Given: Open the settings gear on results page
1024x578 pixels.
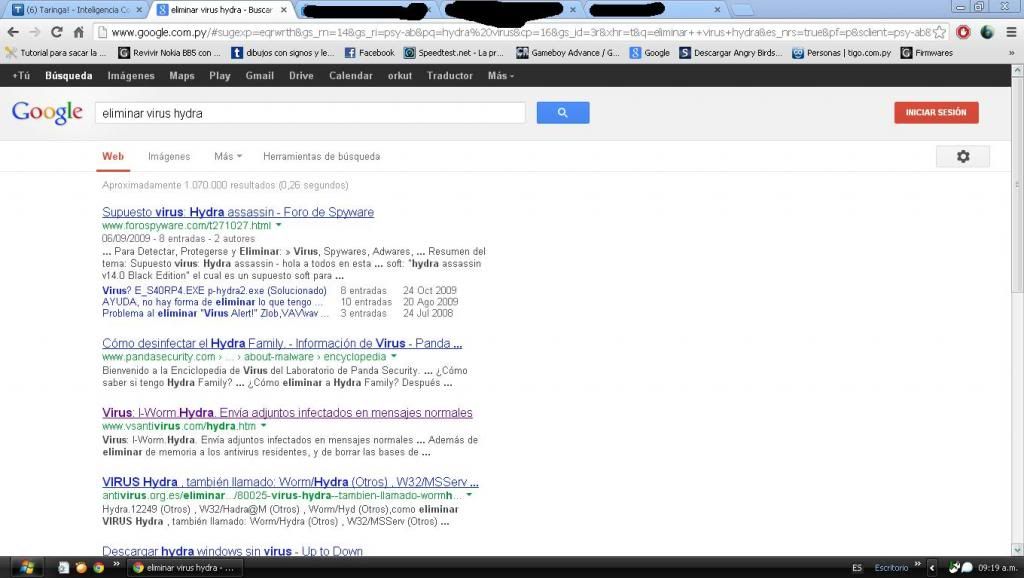Looking at the screenshot, I should click(963, 157).
